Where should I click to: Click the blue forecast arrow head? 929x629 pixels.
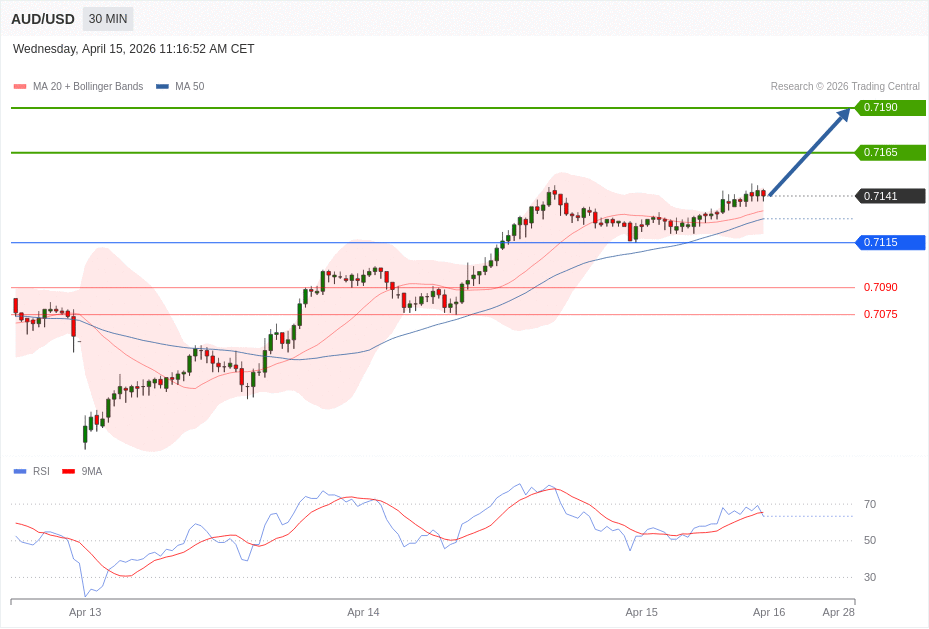(x=843, y=115)
